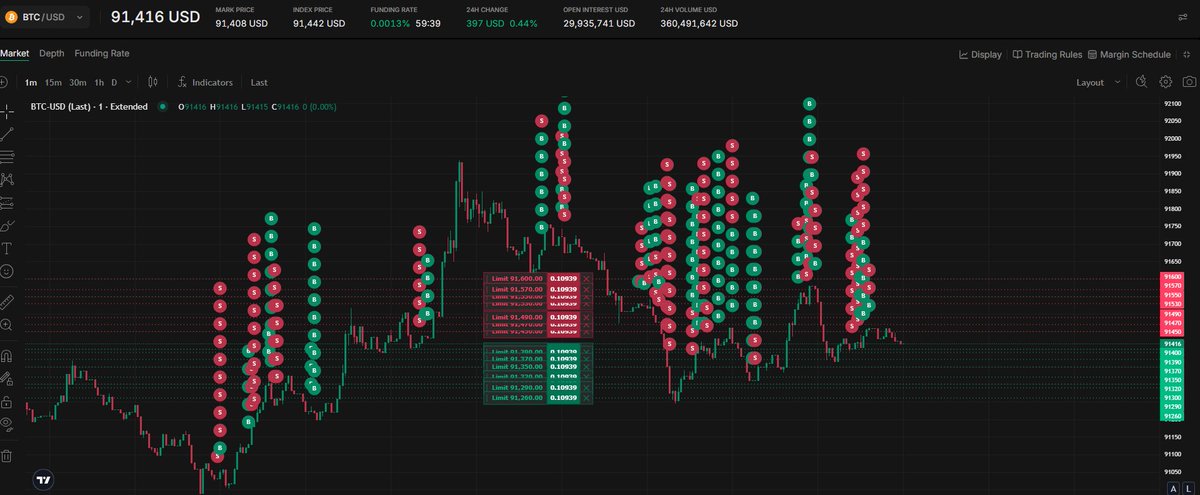This screenshot has width=1200, height=495.
Task: Click the Last price source button
Action: [259, 82]
